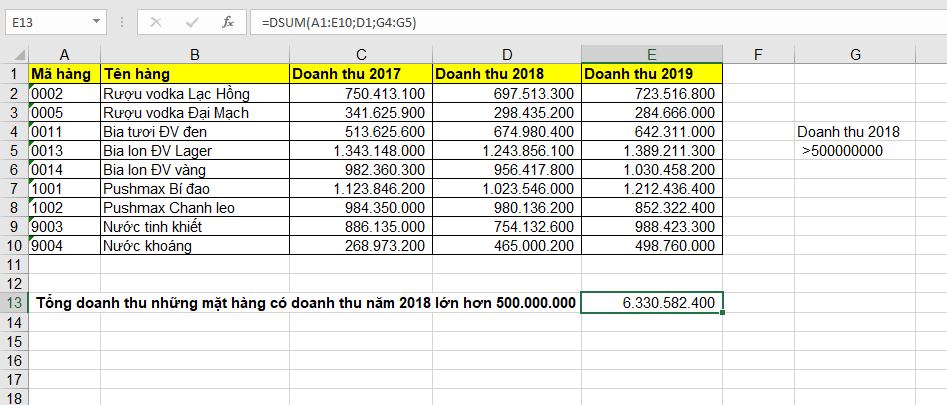Select the 'Bia lon ĐV Lager' cell

195,151
